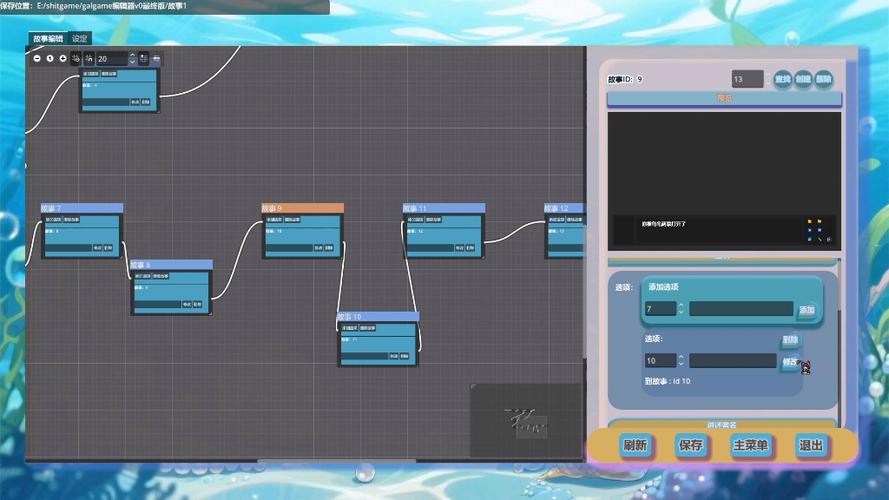The width and height of the screenshot is (889, 500).
Task: Click the second yellow icon in preview
Action: [819, 221]
